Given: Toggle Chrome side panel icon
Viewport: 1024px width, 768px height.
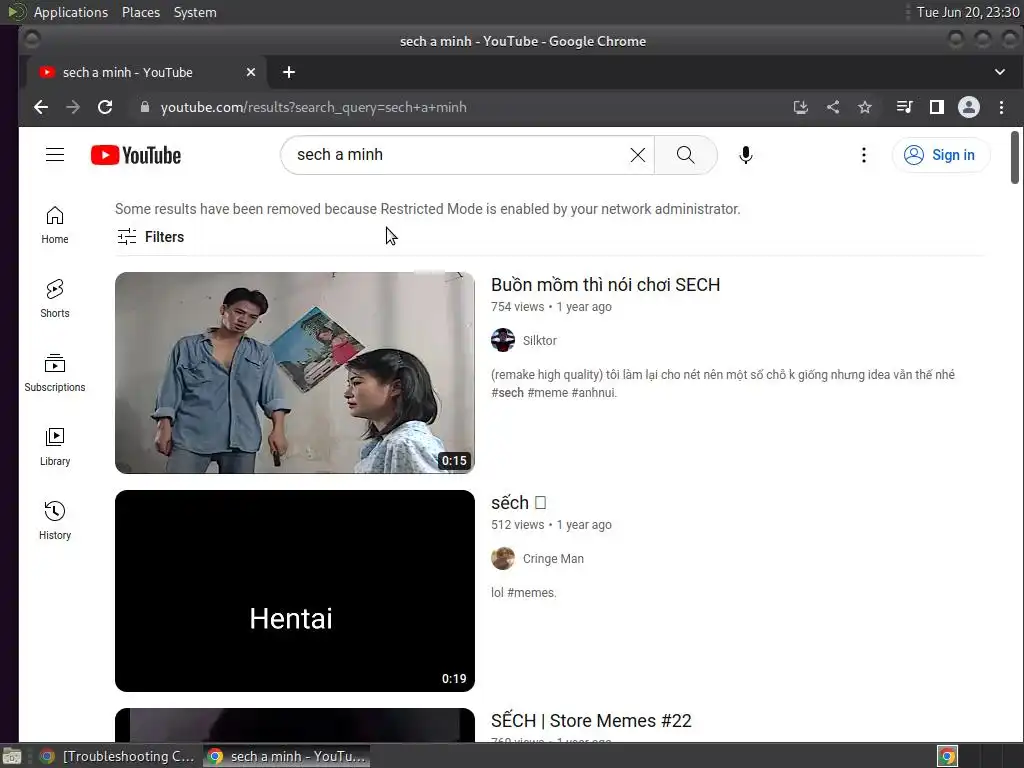Looking at the screenshot, I should click(936, 107).
